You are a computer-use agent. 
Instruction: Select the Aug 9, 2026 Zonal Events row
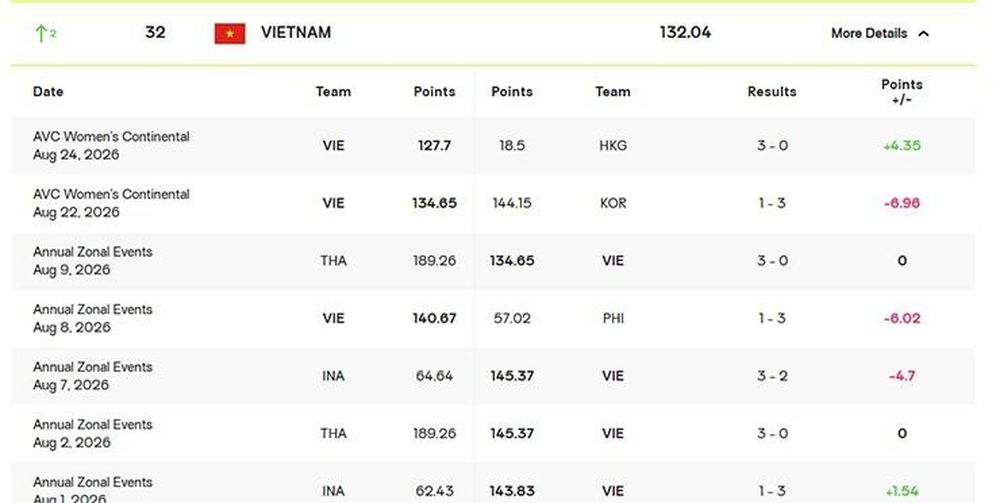pos(493,261)
